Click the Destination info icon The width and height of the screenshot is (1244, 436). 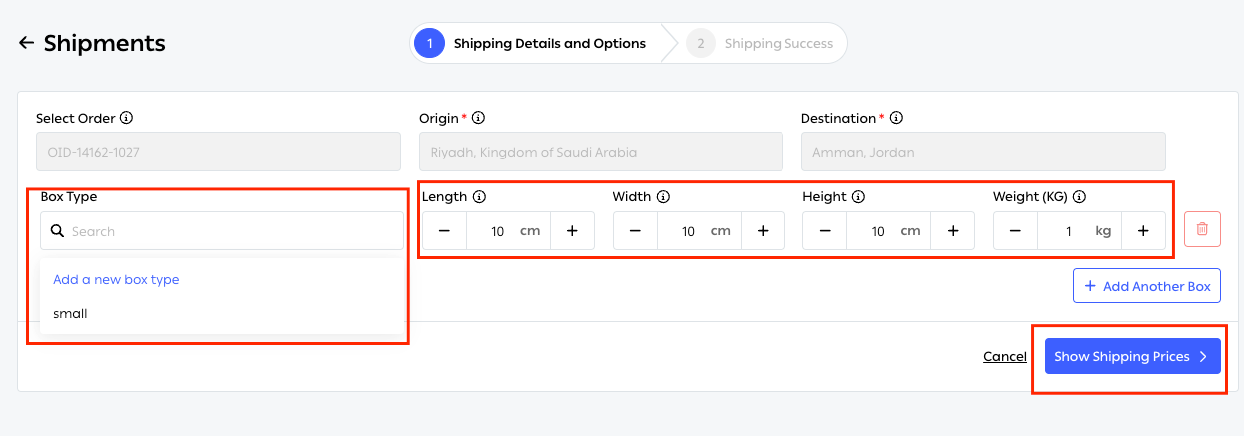[x=896, y=118]
